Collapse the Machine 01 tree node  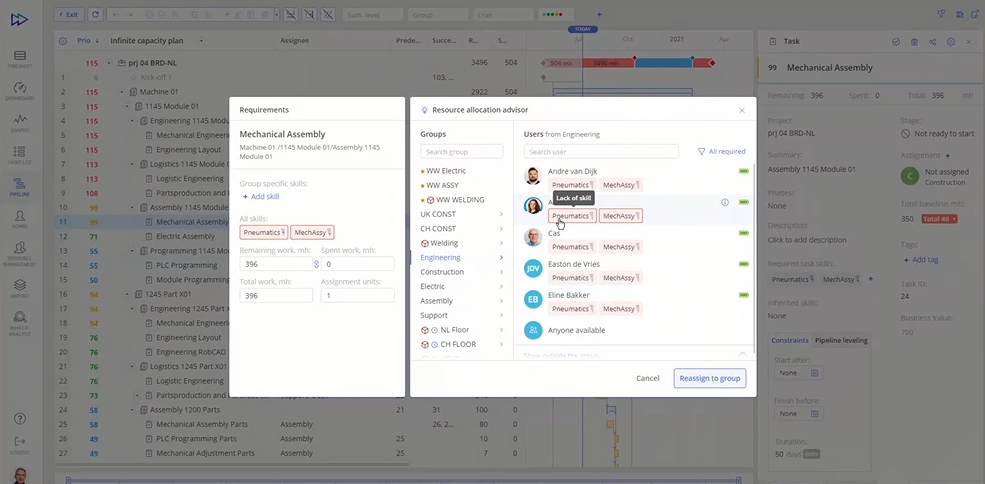point(122,91)
